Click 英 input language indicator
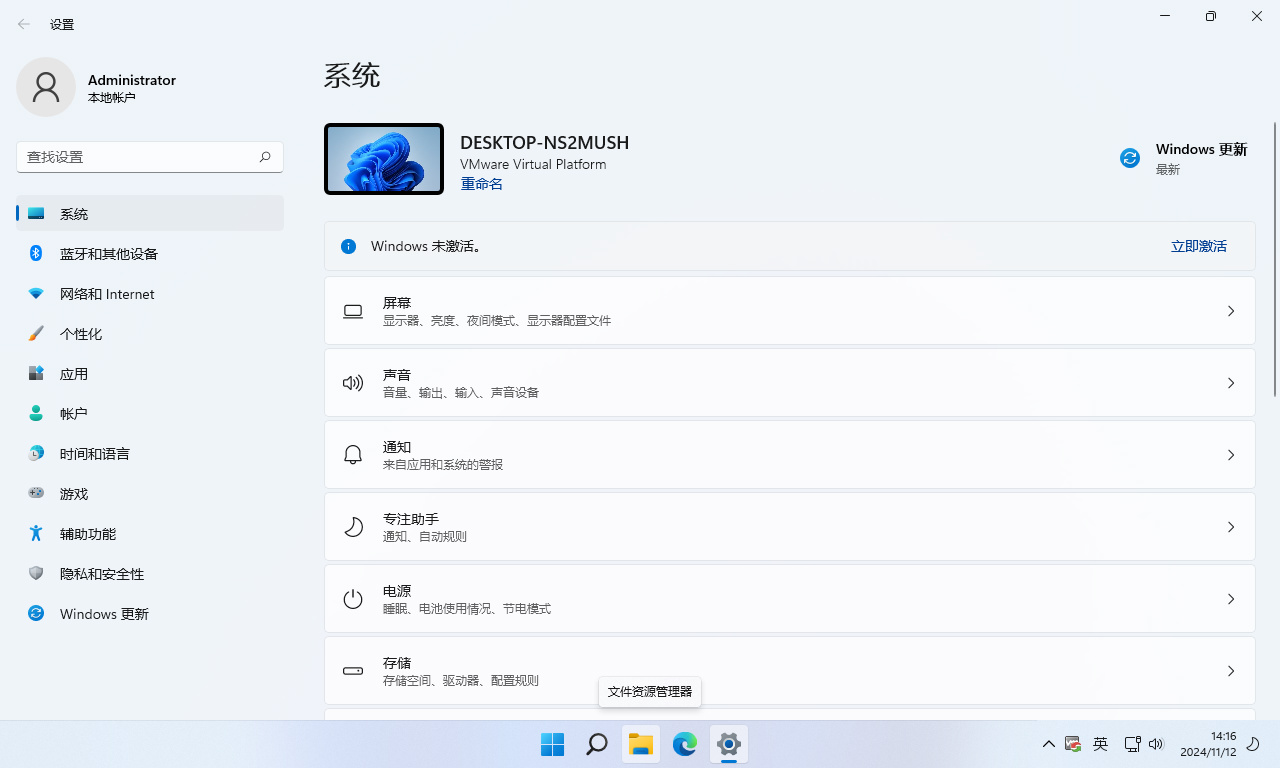This screenshot has height=768, width=1280. (x=1101, y=744)
